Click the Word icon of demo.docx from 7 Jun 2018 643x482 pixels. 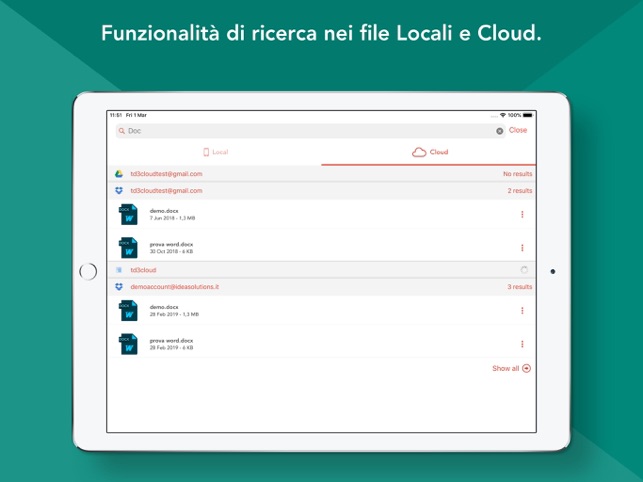coord(128,214)
